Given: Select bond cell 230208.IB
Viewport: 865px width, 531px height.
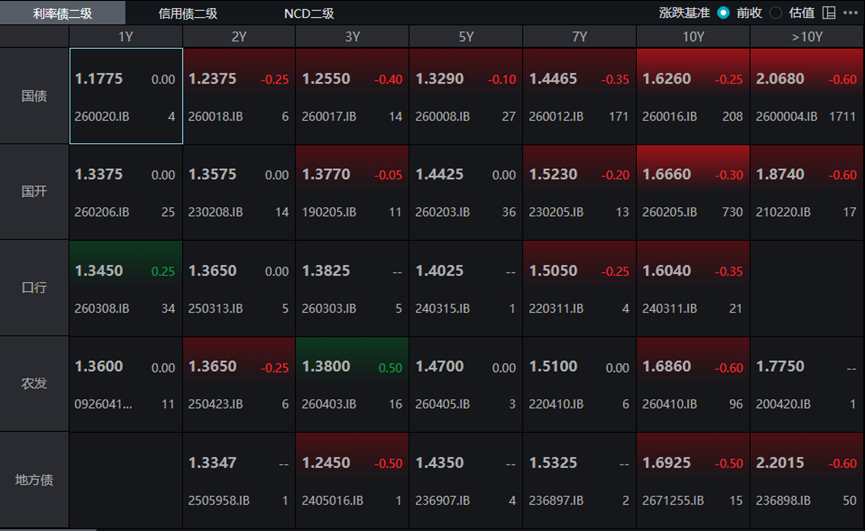Looking at the screenshot, I should click(x=239, y=192).
